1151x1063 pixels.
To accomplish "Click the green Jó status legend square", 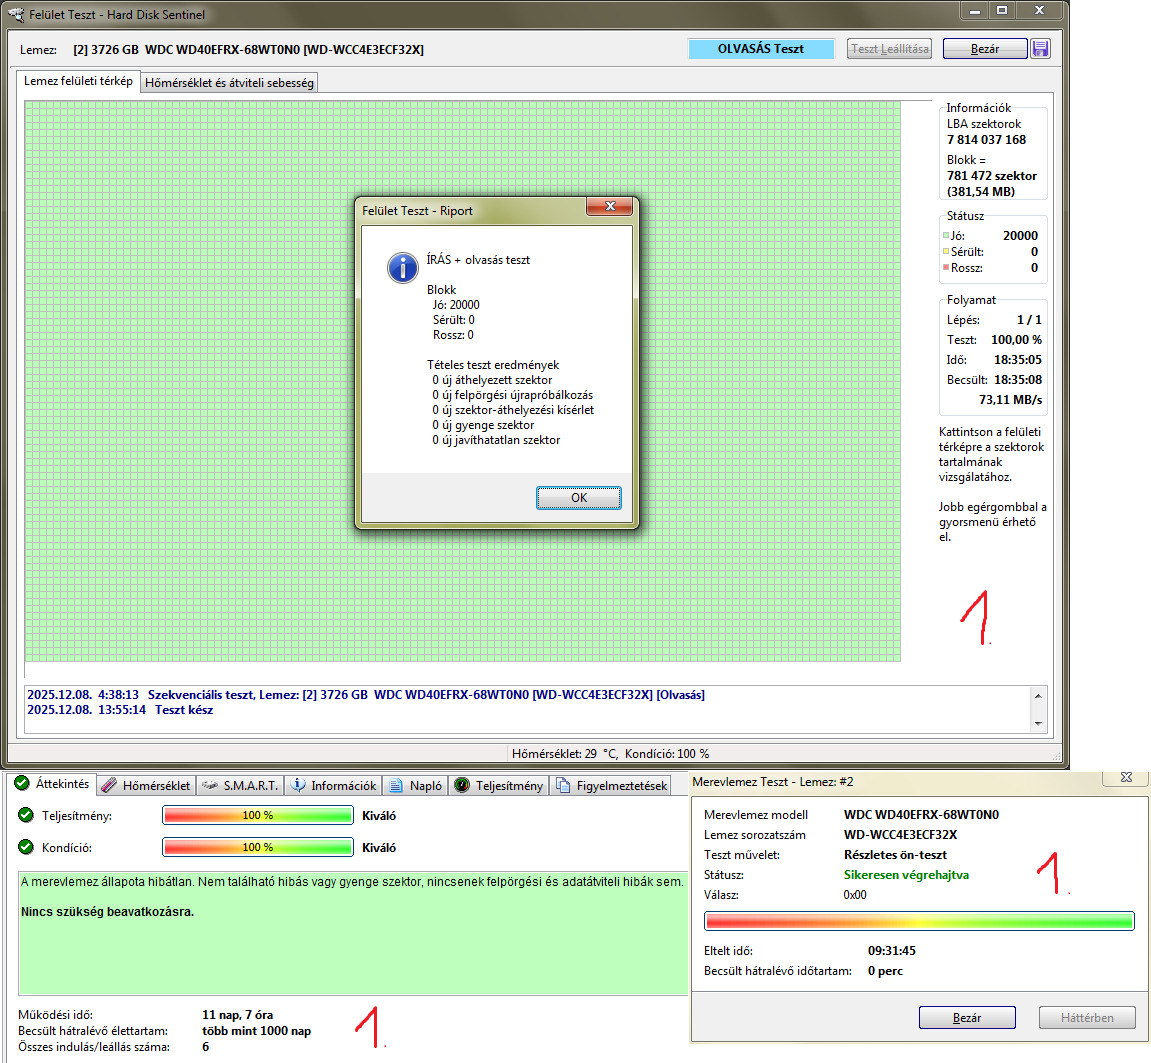I will [x=945, y=235].
